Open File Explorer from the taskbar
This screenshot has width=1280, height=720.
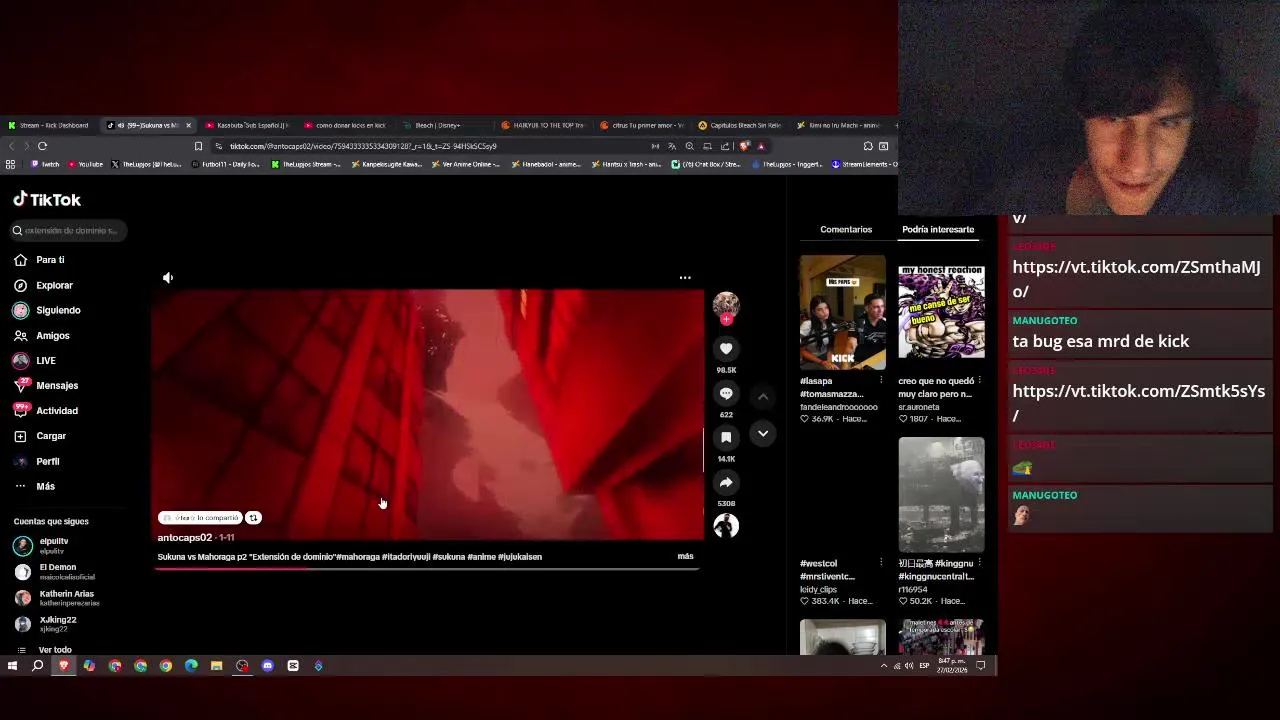(216, 666)
